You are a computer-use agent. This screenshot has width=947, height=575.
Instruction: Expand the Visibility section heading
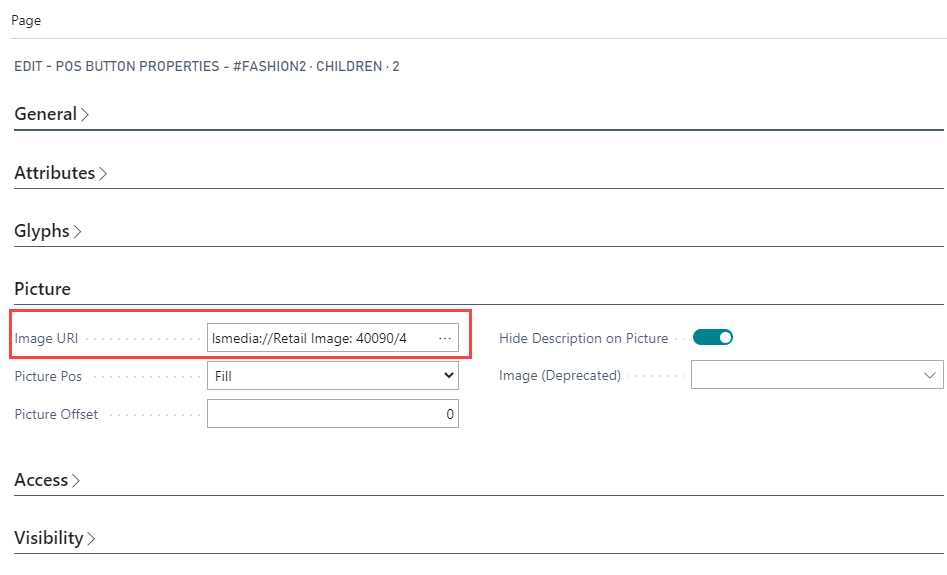pyautogui.click(x=49, y=538)
